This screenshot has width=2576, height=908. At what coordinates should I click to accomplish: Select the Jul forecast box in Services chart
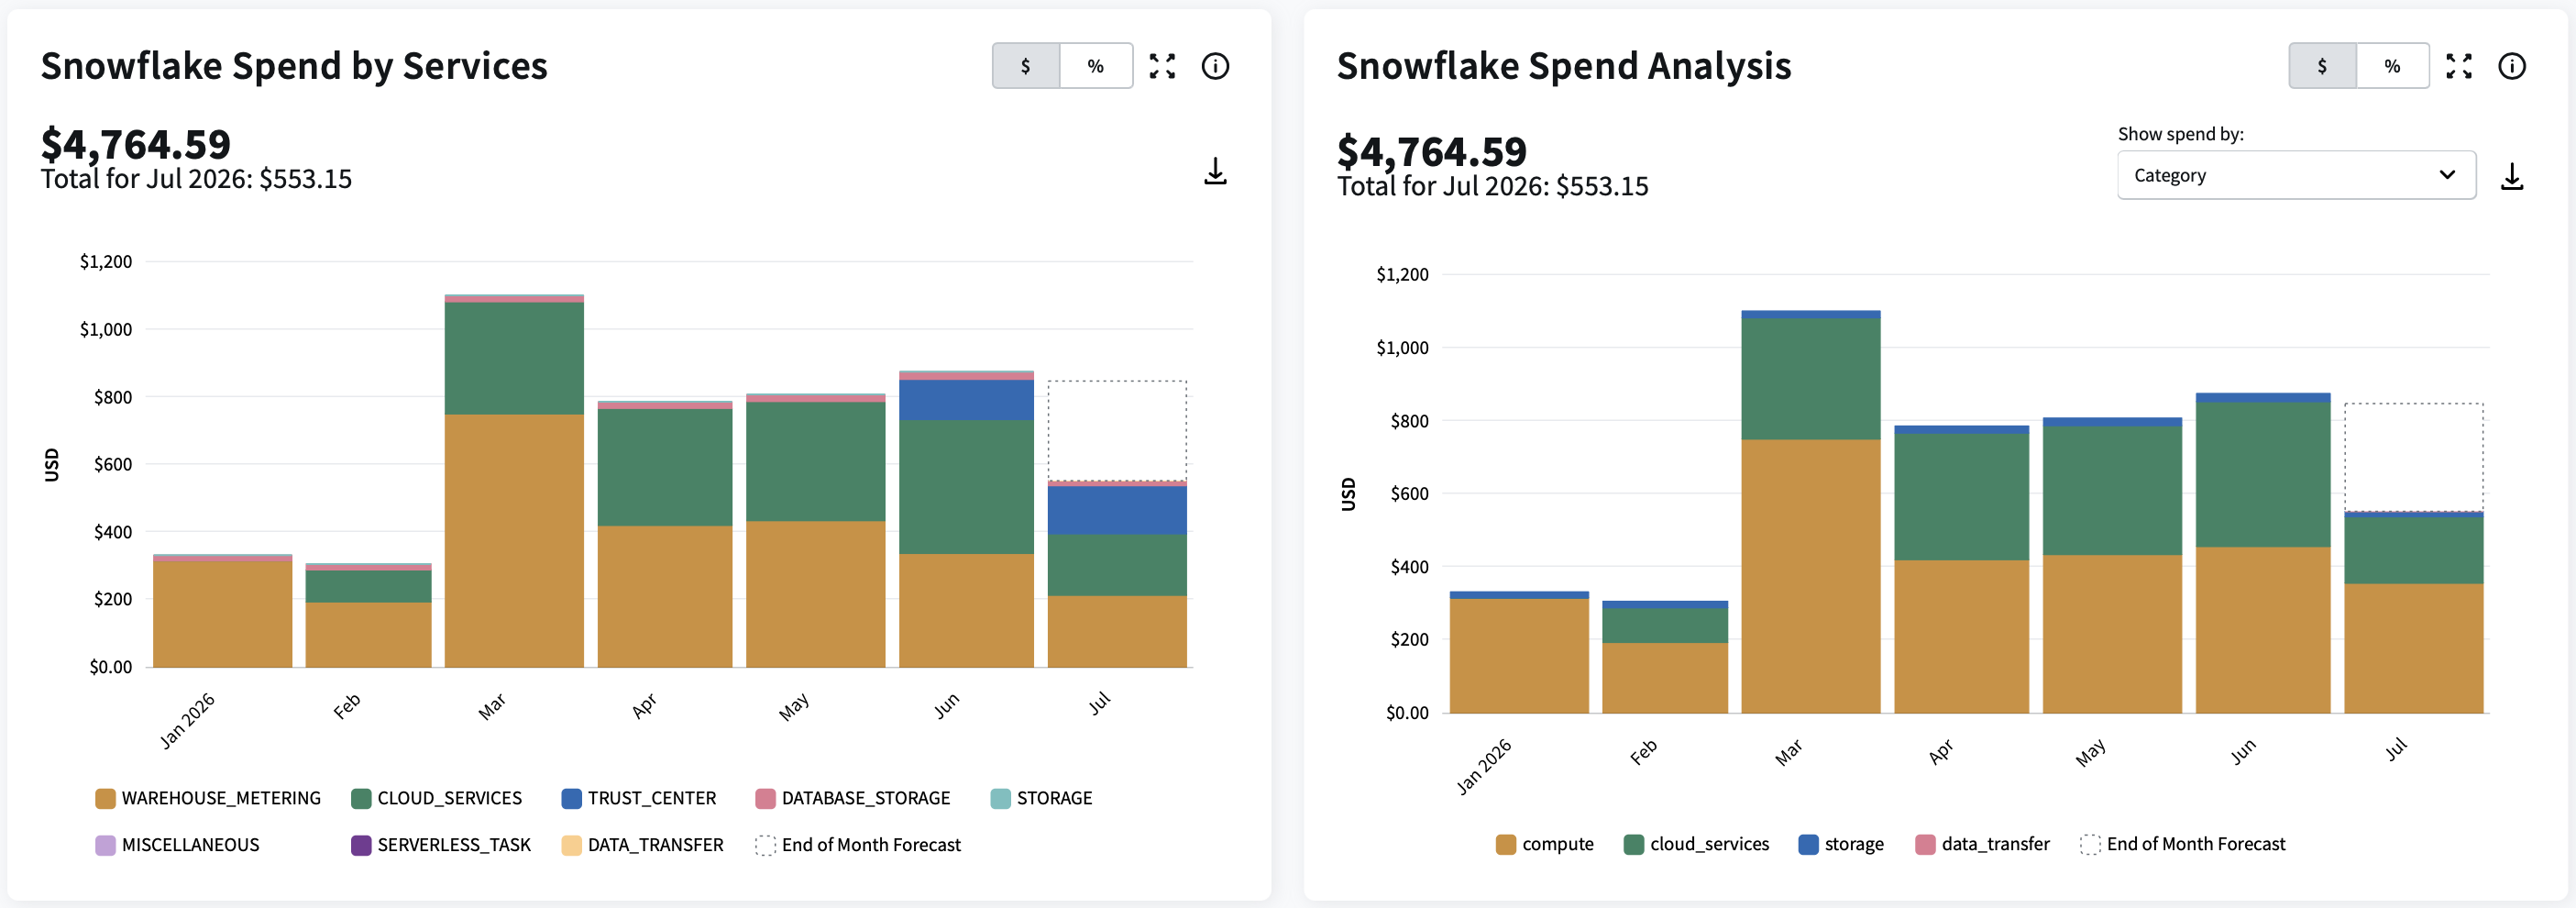click(x=1117, y=430)
